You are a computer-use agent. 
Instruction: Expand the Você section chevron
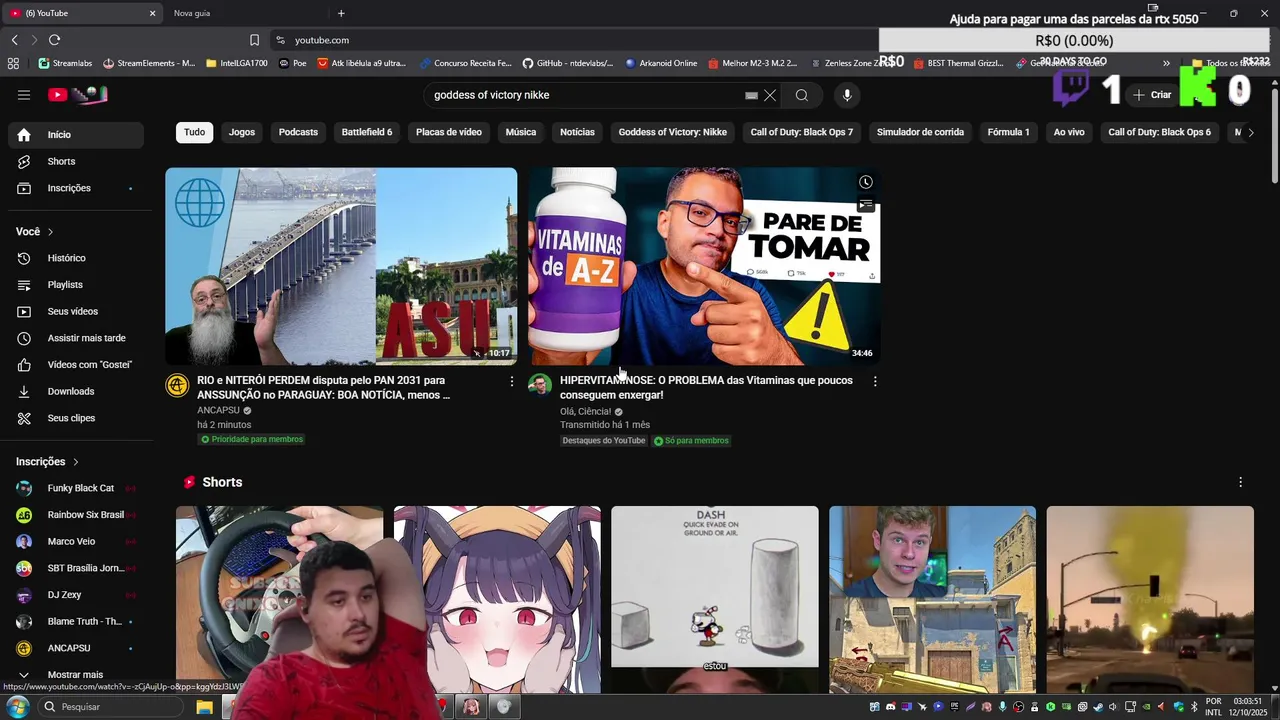50,232
